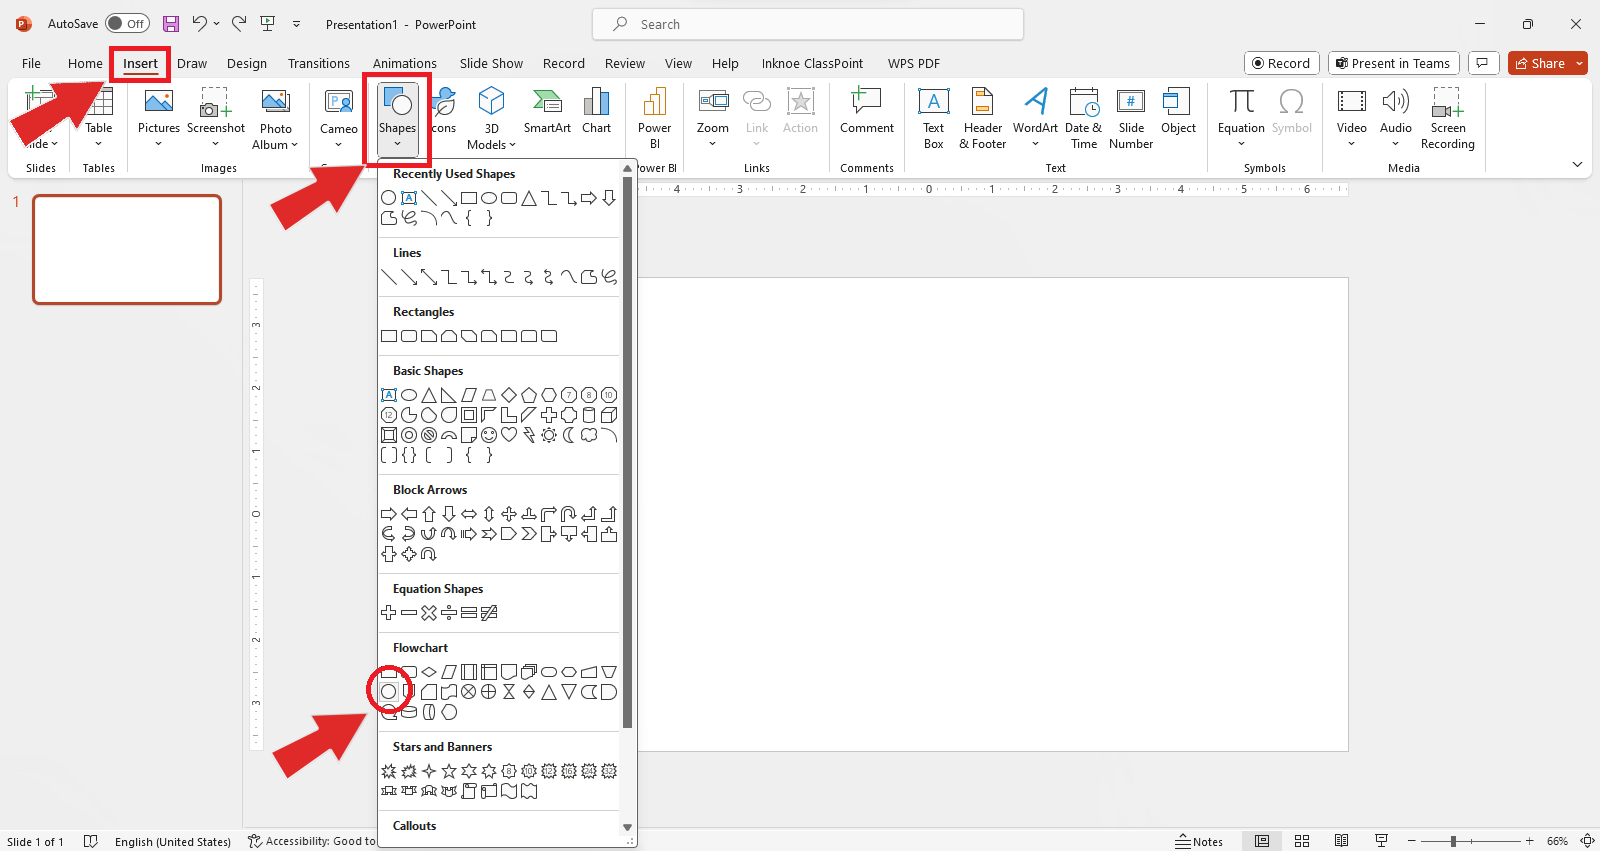This screenshot has height=851, width=1600.
Task: Insert a 3D Models object
Action: coord(491,119)
